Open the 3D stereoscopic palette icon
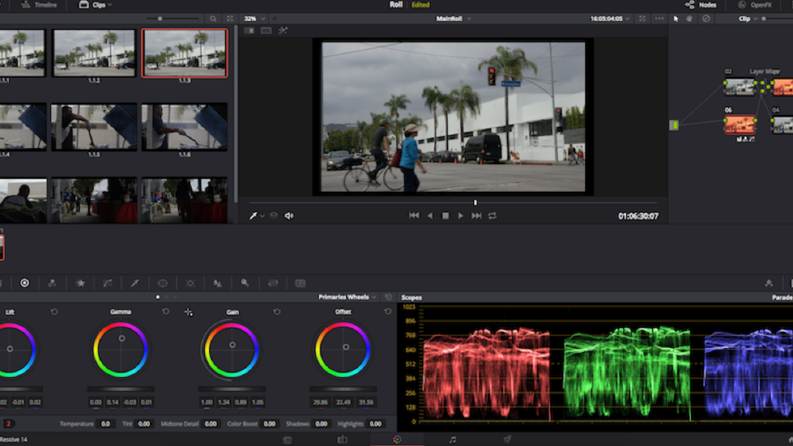The image size is (793, 446). [x=300, y=283]
